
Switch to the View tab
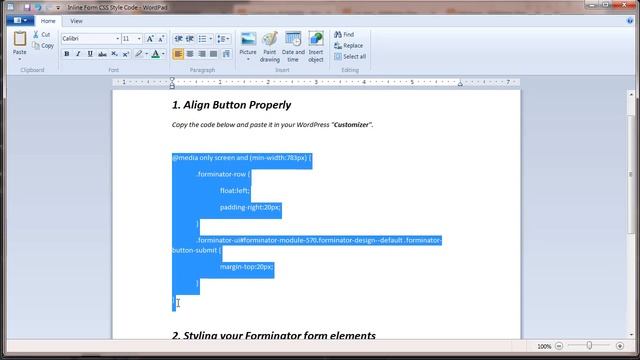(x=76, y=21)
